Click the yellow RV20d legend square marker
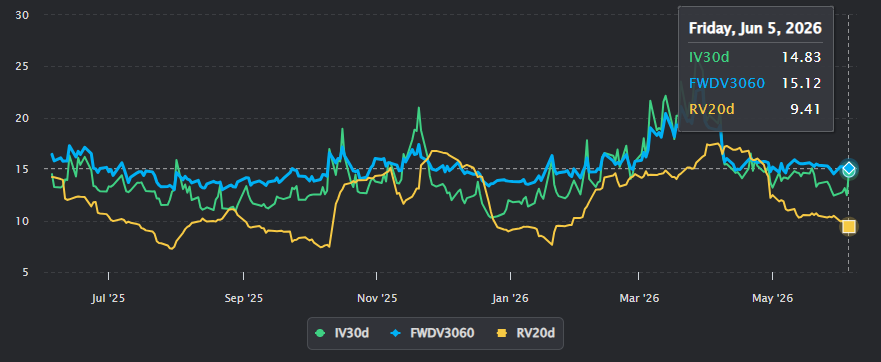This screenshot has height=362, width=881. coord(502,333)
